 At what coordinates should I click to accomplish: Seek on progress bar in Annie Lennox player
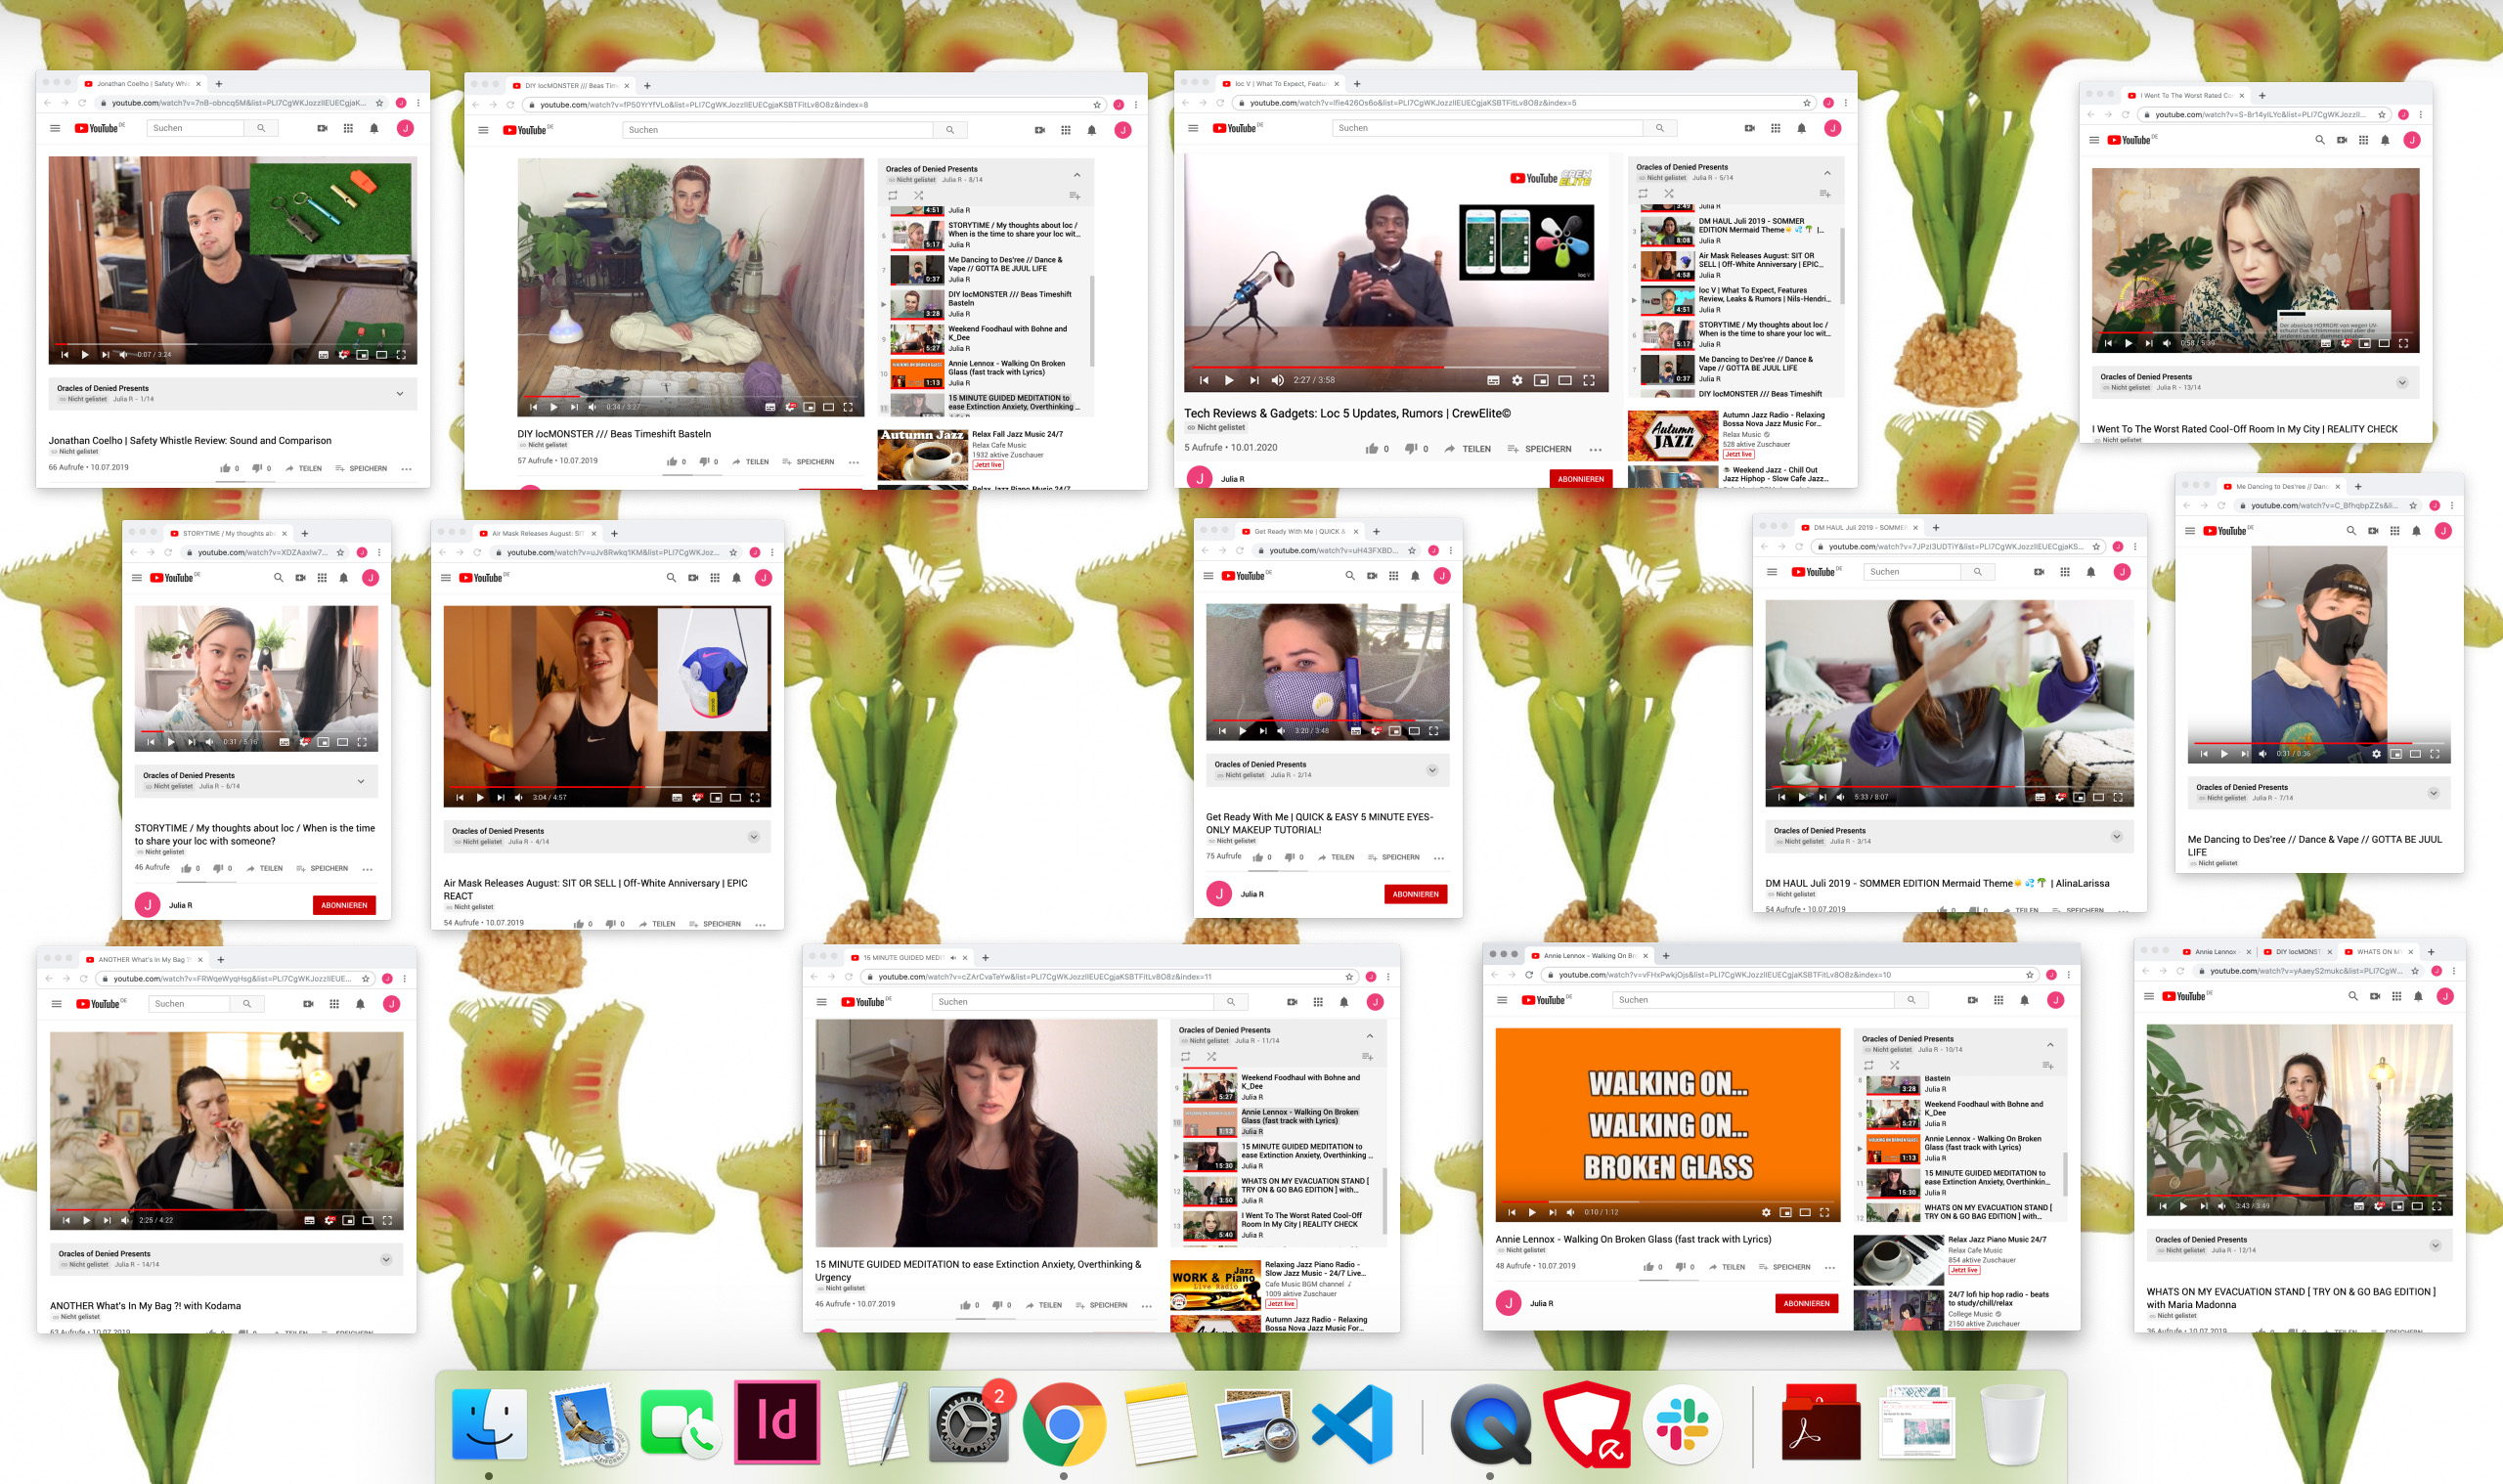click(1667, 1201)
